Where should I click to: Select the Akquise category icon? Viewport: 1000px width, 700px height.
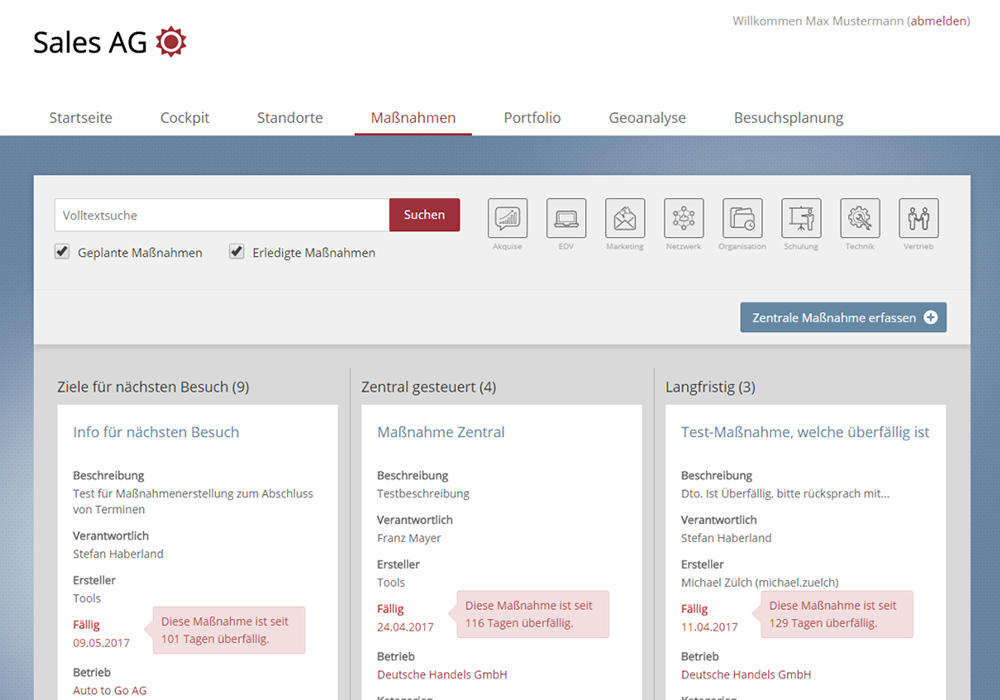pos(507,218)
